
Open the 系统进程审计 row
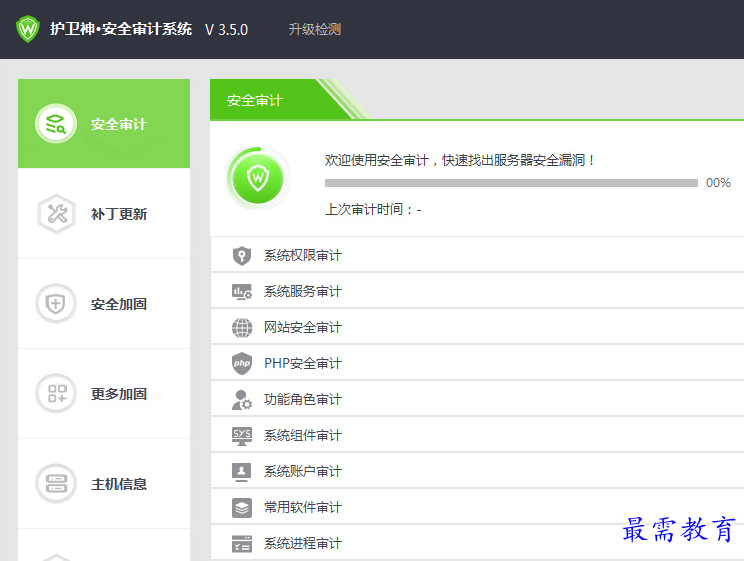pos(477,543)
